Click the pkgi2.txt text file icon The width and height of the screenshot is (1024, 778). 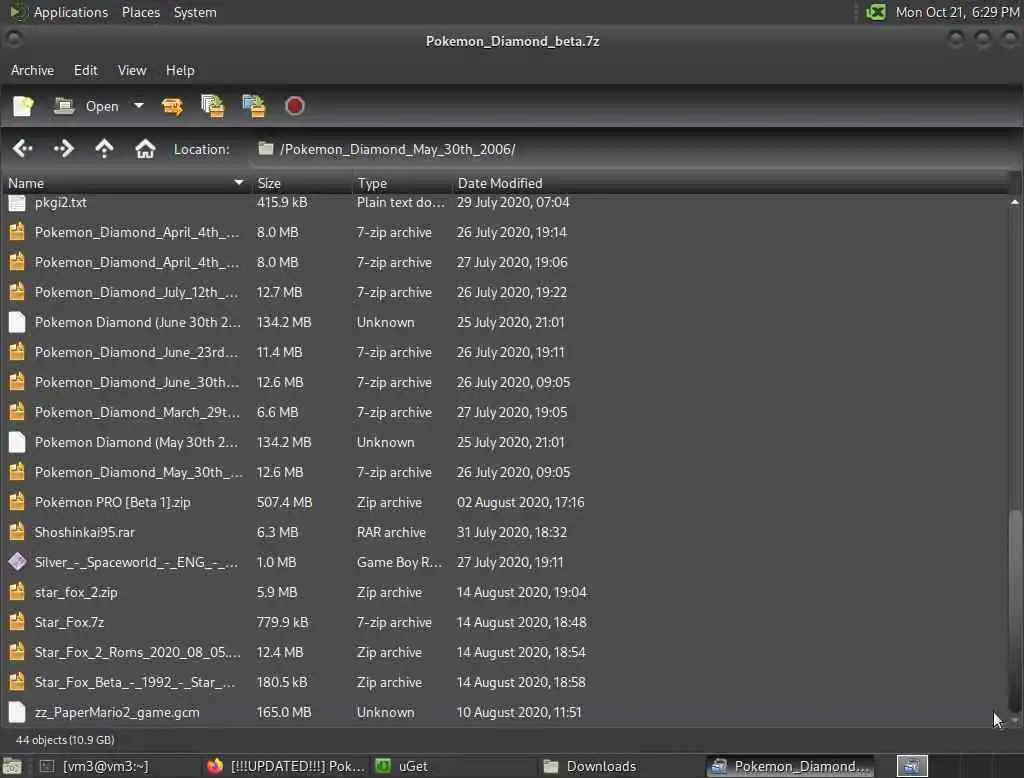(17, 203)
